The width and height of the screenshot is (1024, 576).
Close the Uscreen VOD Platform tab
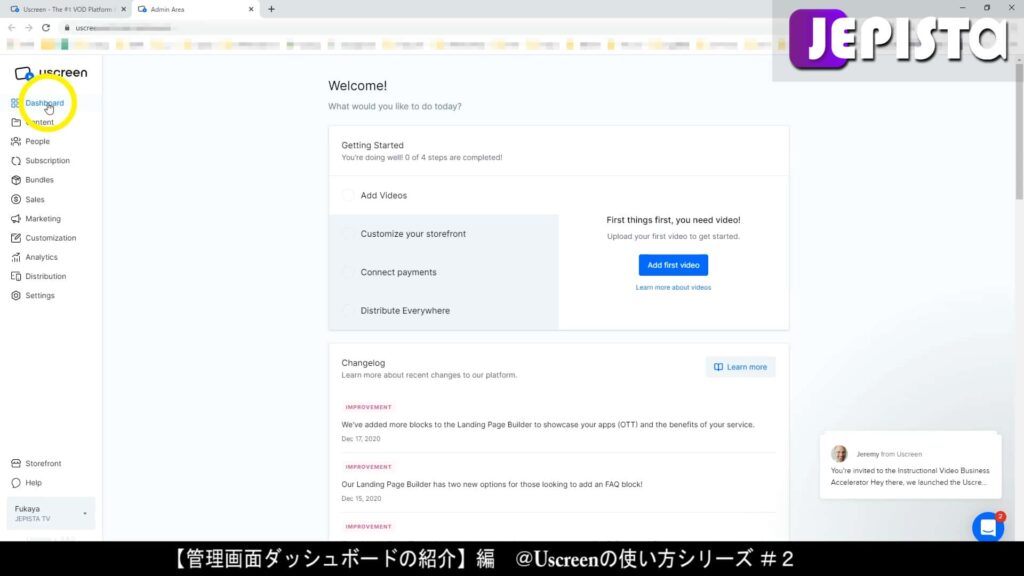point(123,9)
